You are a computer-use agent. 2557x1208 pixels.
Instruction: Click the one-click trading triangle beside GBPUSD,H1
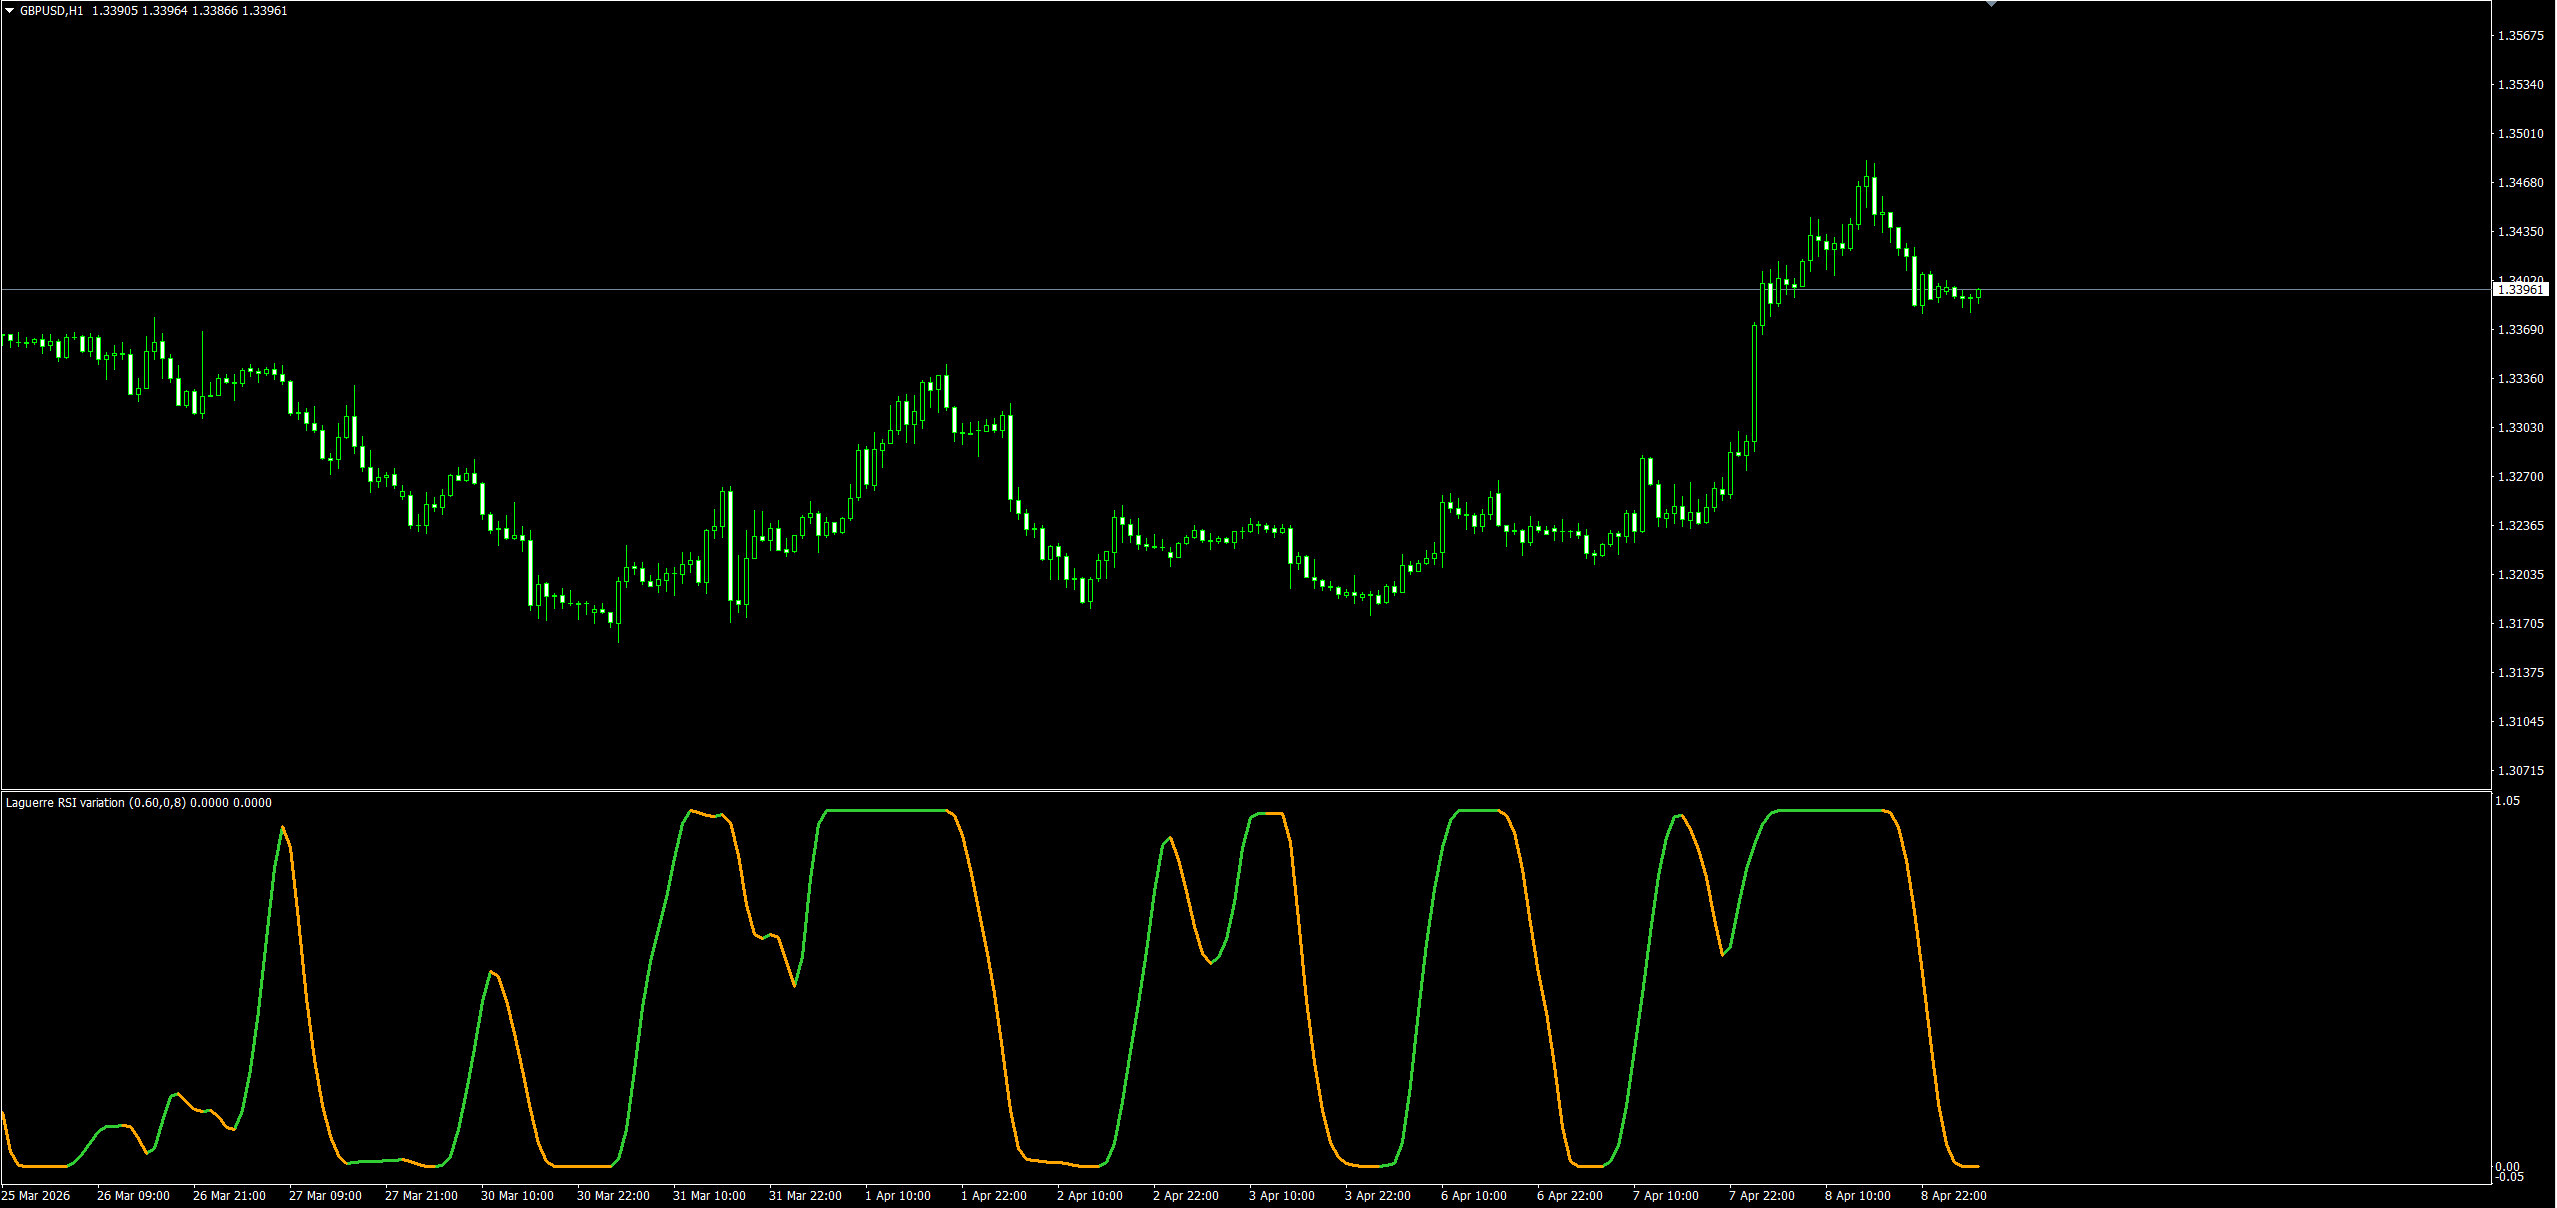click(10, 11)
